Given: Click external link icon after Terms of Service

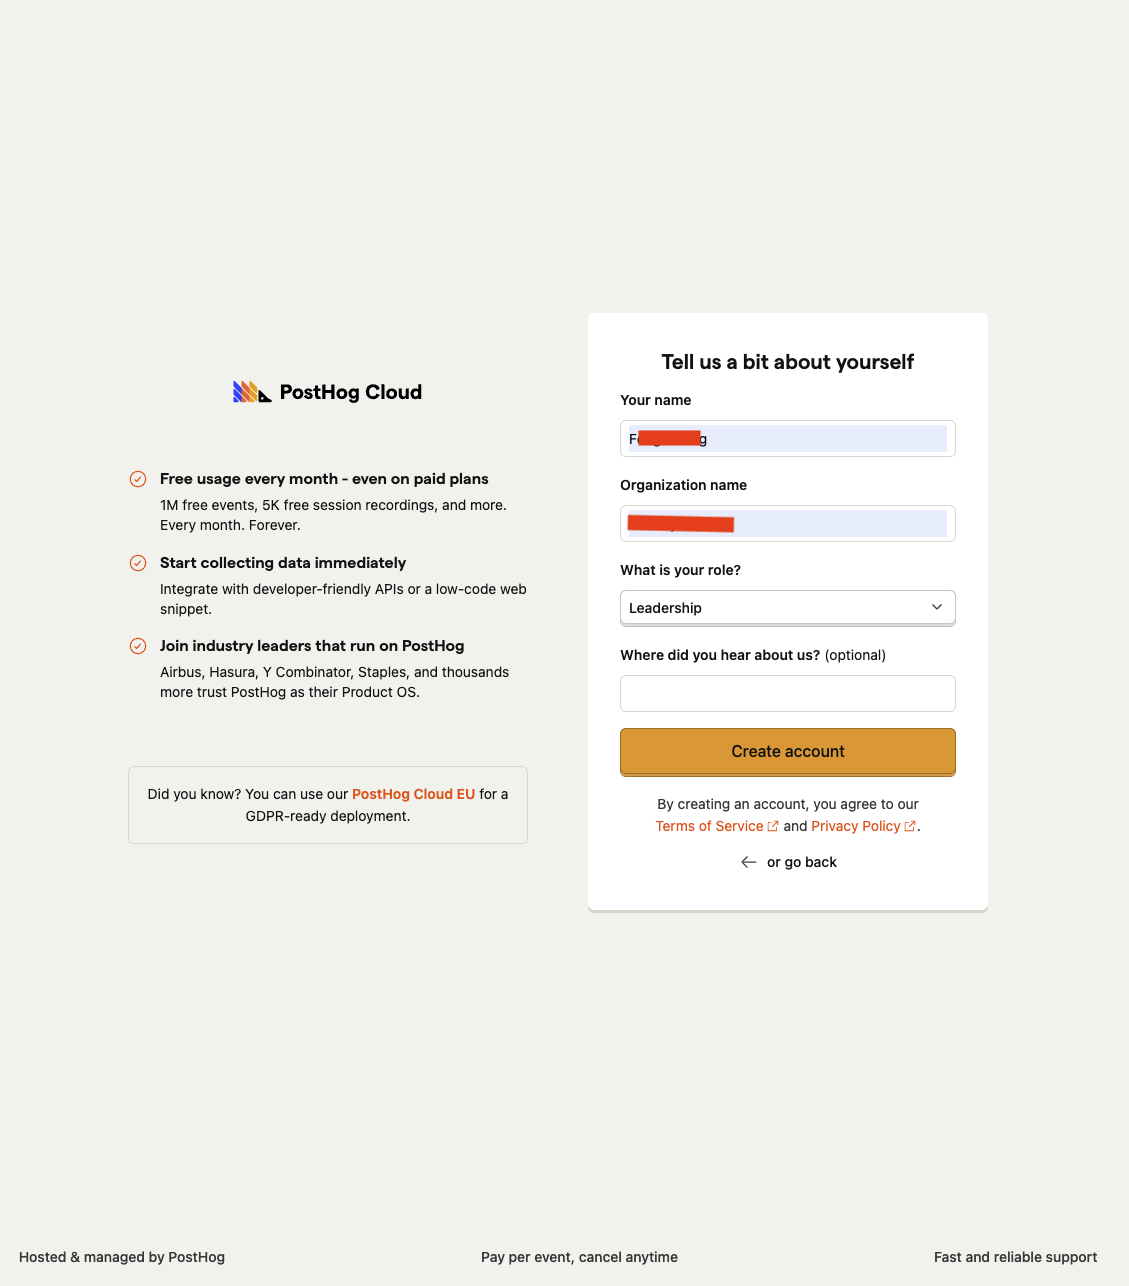Looking at the screenshot, I should [x=773, y=826].
